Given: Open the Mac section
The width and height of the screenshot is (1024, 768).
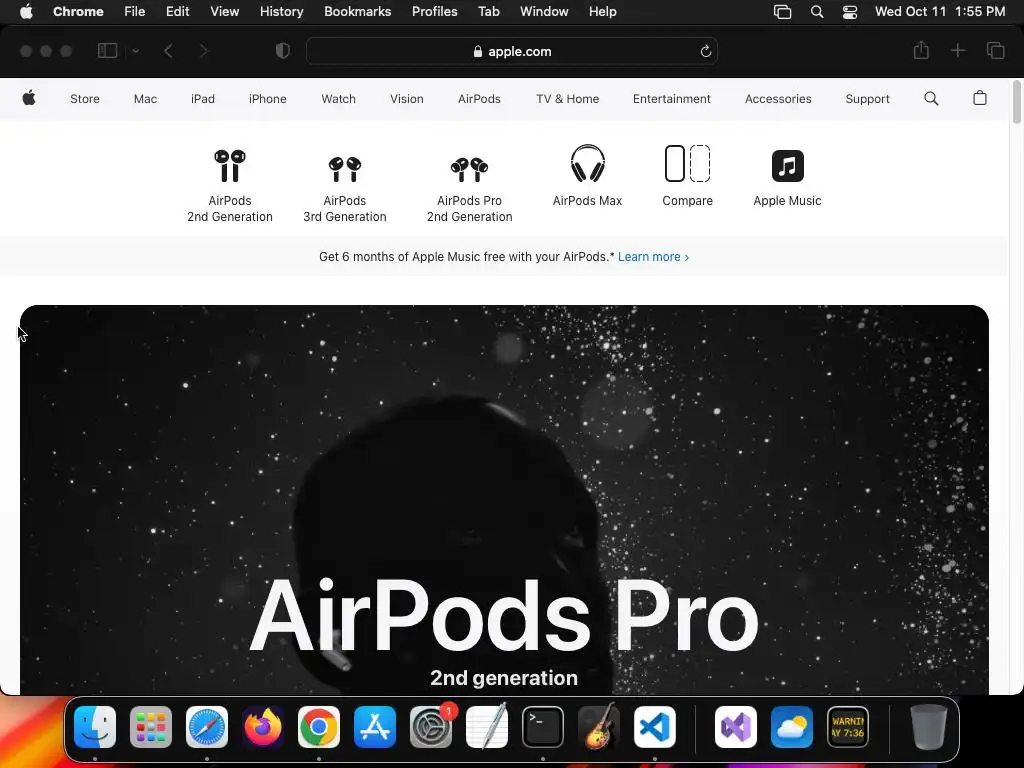Looking at the screenshot, I should (145, 99).
